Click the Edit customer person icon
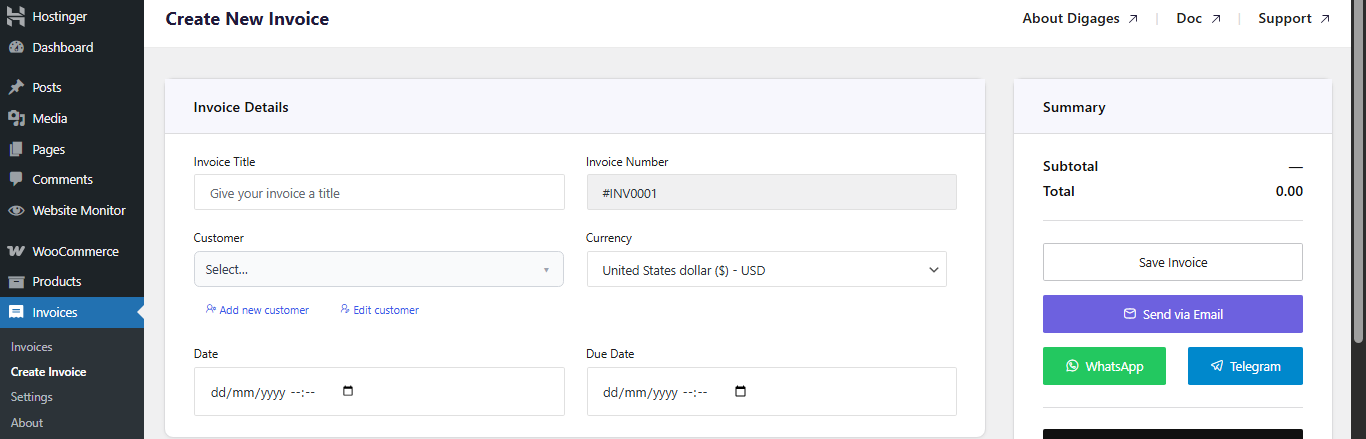 [345, 309]
